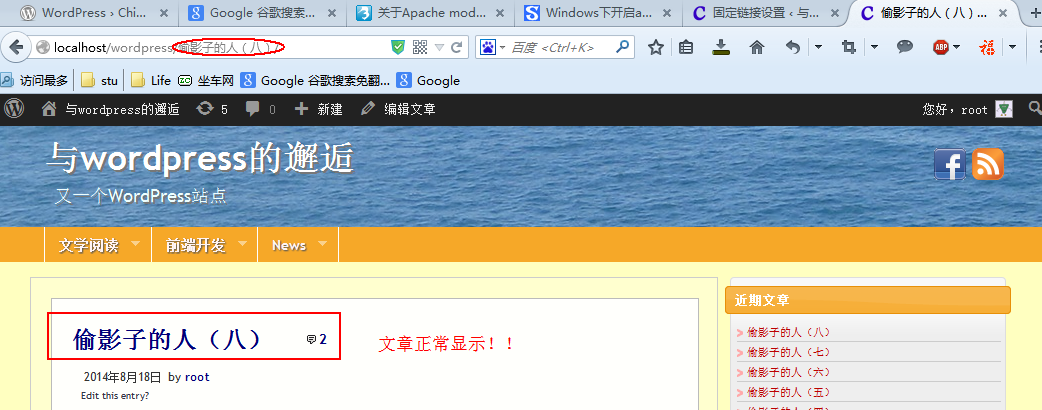Reload the page with the refresh icon
The height and width of the screenshot is (410, 1042).
456,47
